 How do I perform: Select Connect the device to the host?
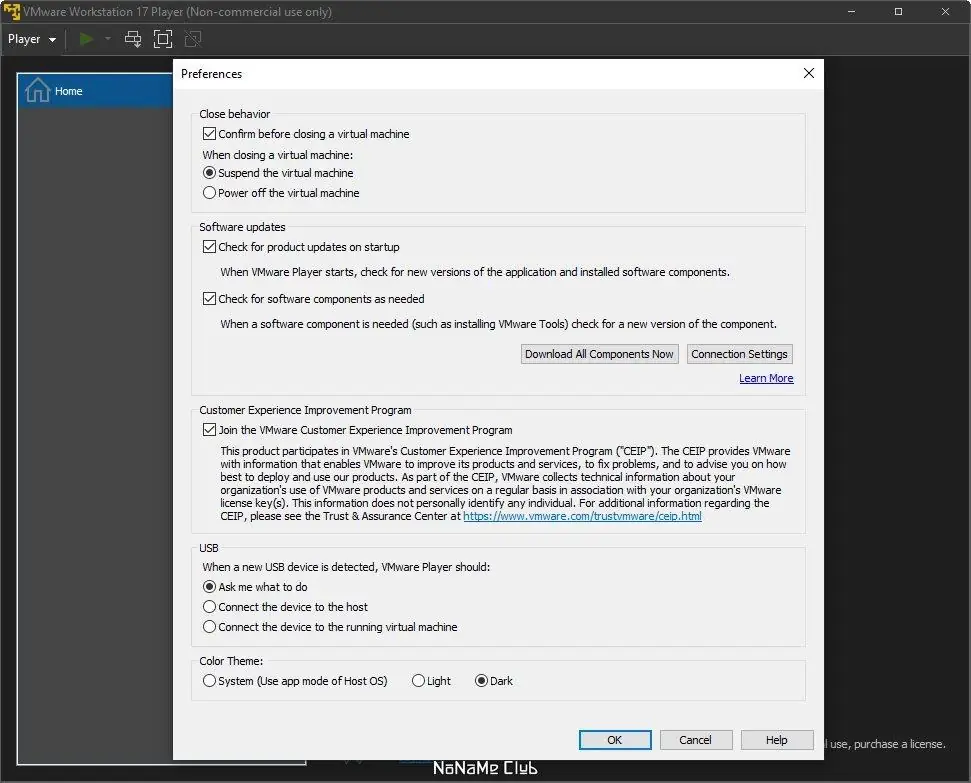(x=285, y=606)
